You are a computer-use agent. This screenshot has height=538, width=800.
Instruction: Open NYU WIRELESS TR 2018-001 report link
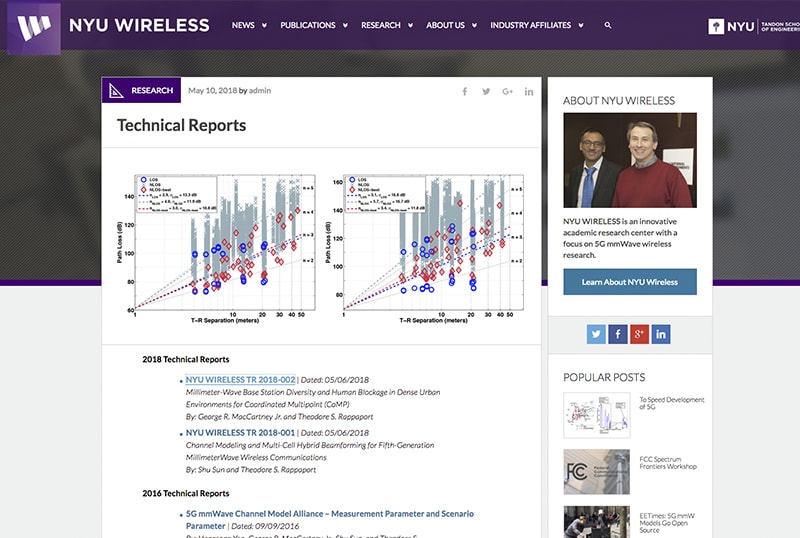pos(240,432)
